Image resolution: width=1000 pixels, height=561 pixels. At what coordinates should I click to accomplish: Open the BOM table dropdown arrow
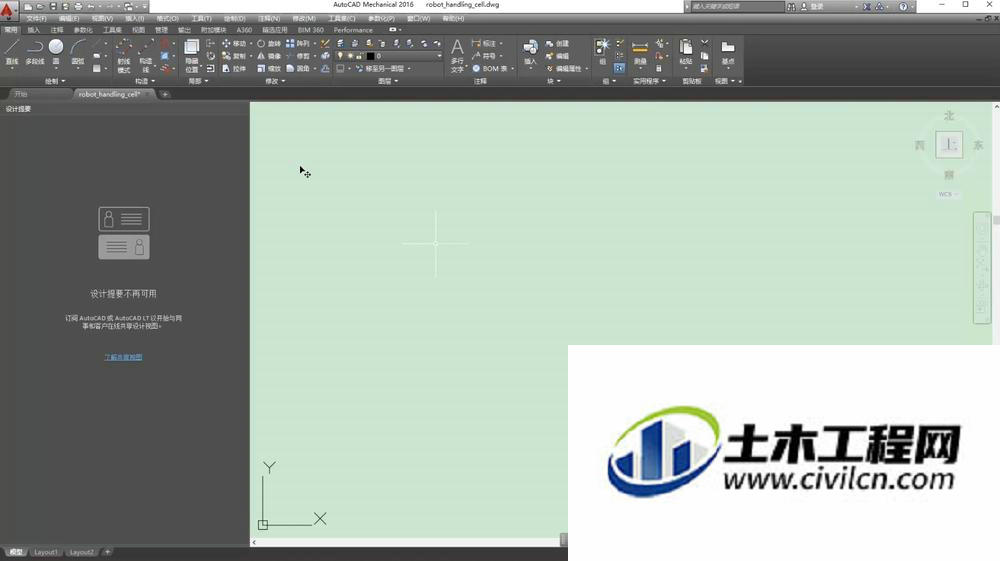[x=512, y=68]
